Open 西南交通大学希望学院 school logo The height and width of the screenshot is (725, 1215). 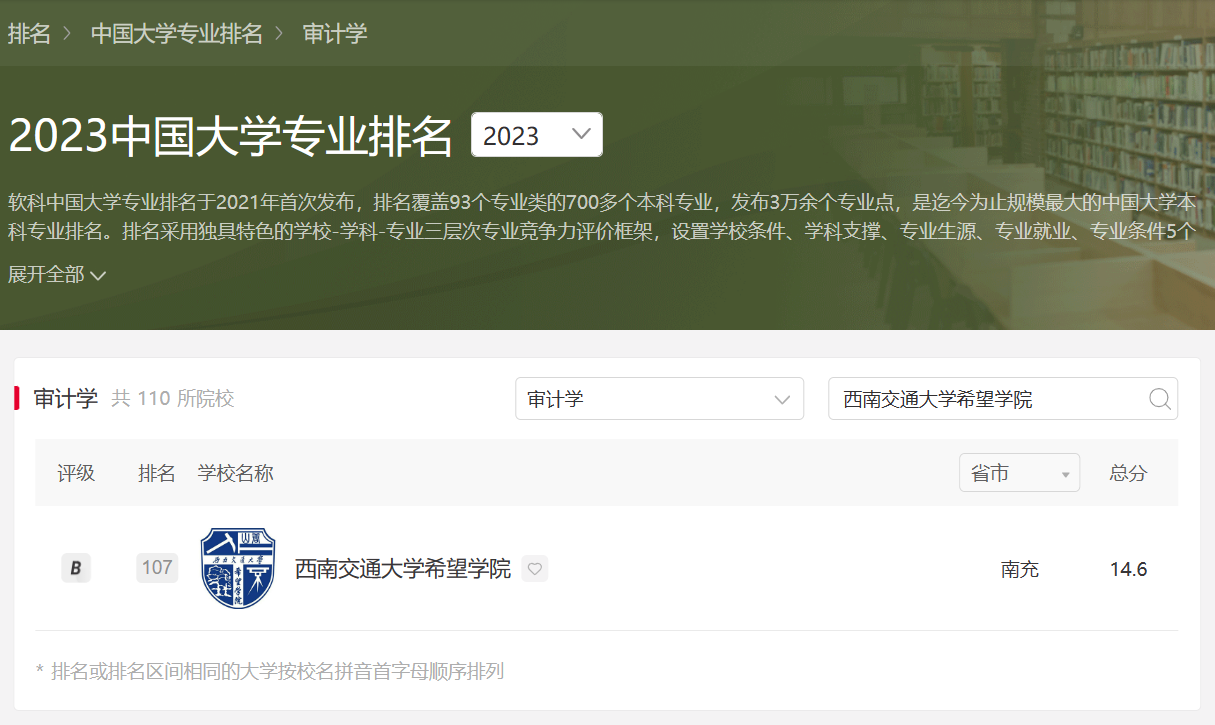[238, 569]
